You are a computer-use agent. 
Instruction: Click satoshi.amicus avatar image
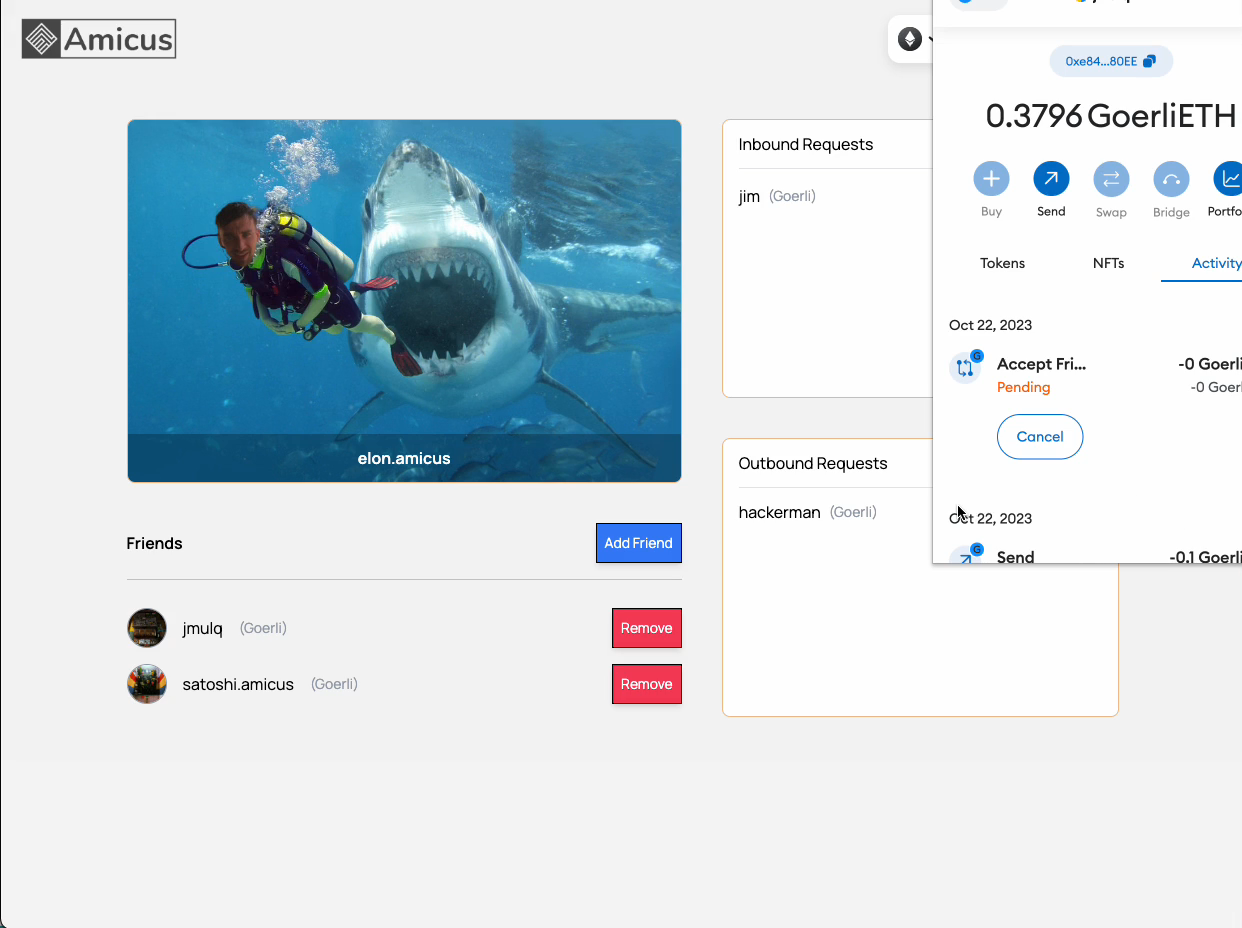[x=147, y=684]
